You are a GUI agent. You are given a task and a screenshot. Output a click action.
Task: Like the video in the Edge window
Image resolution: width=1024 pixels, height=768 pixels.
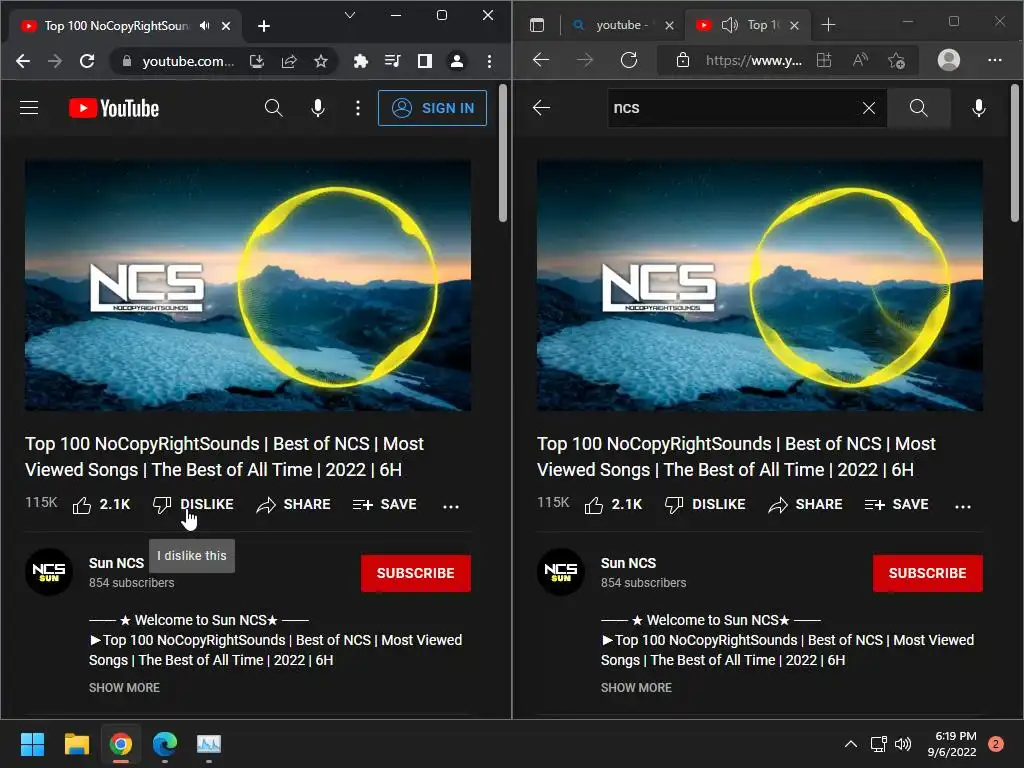click(x=613, y=505)
